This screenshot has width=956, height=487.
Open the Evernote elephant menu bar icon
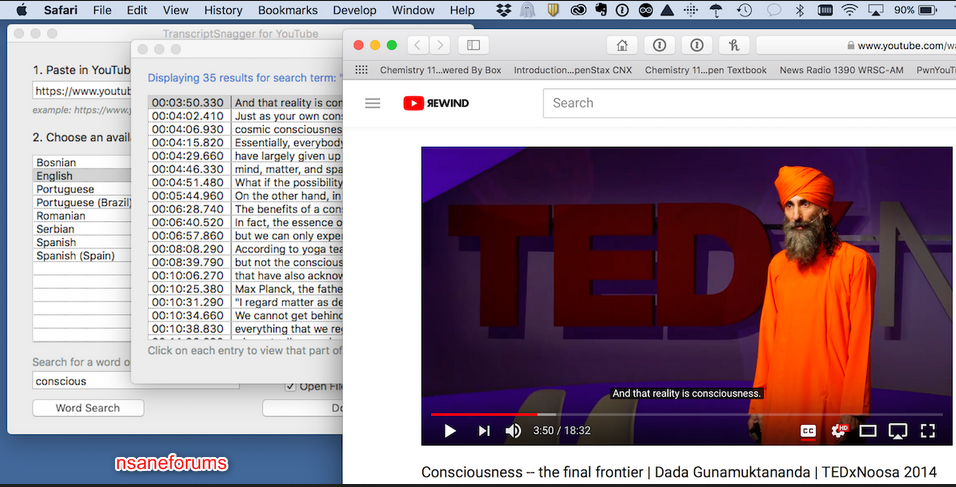(x=601, y=10)
